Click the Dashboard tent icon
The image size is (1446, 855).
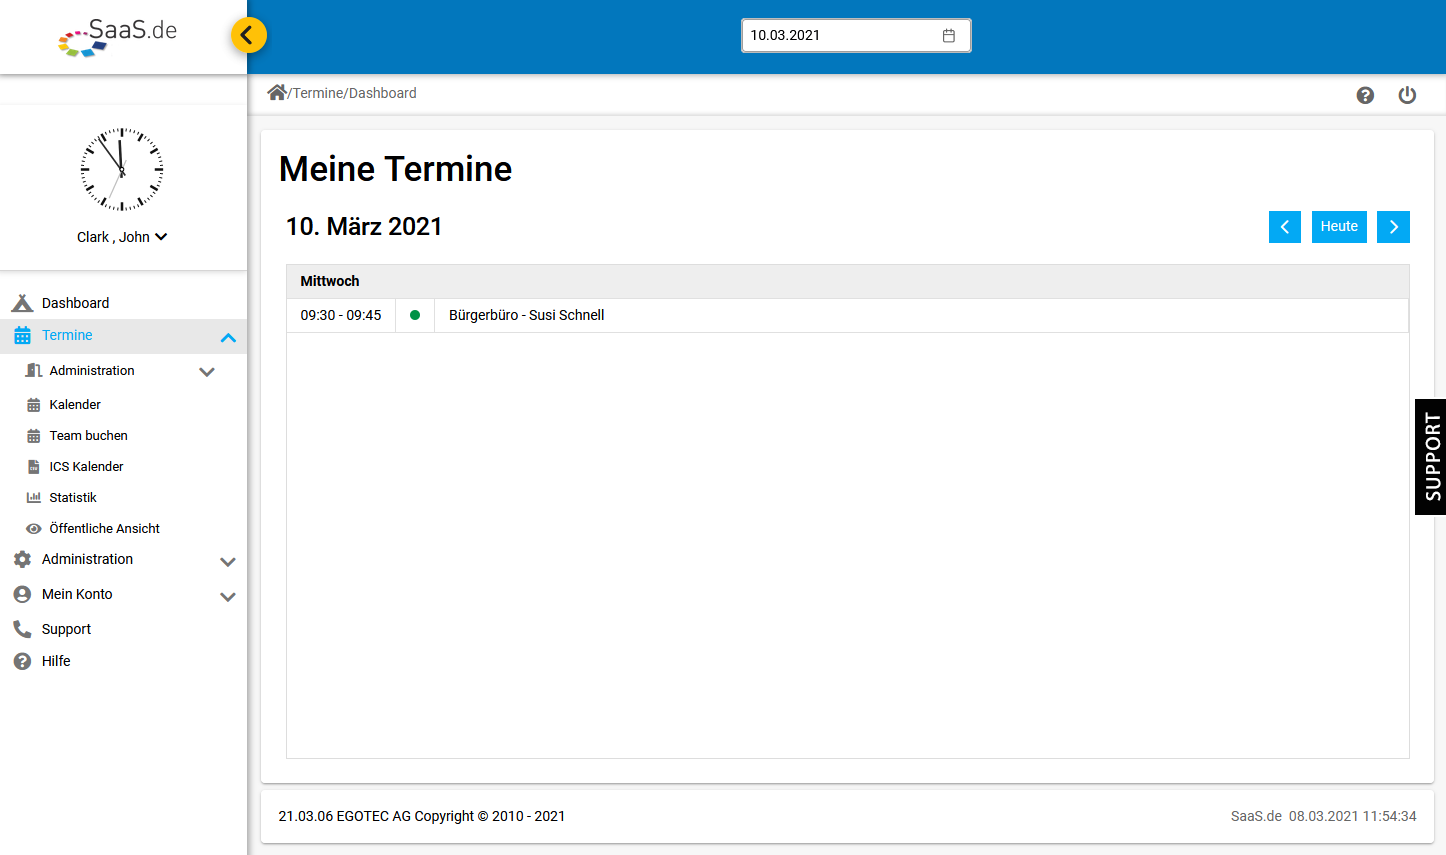pyautogui.click(x=22, y=303)
